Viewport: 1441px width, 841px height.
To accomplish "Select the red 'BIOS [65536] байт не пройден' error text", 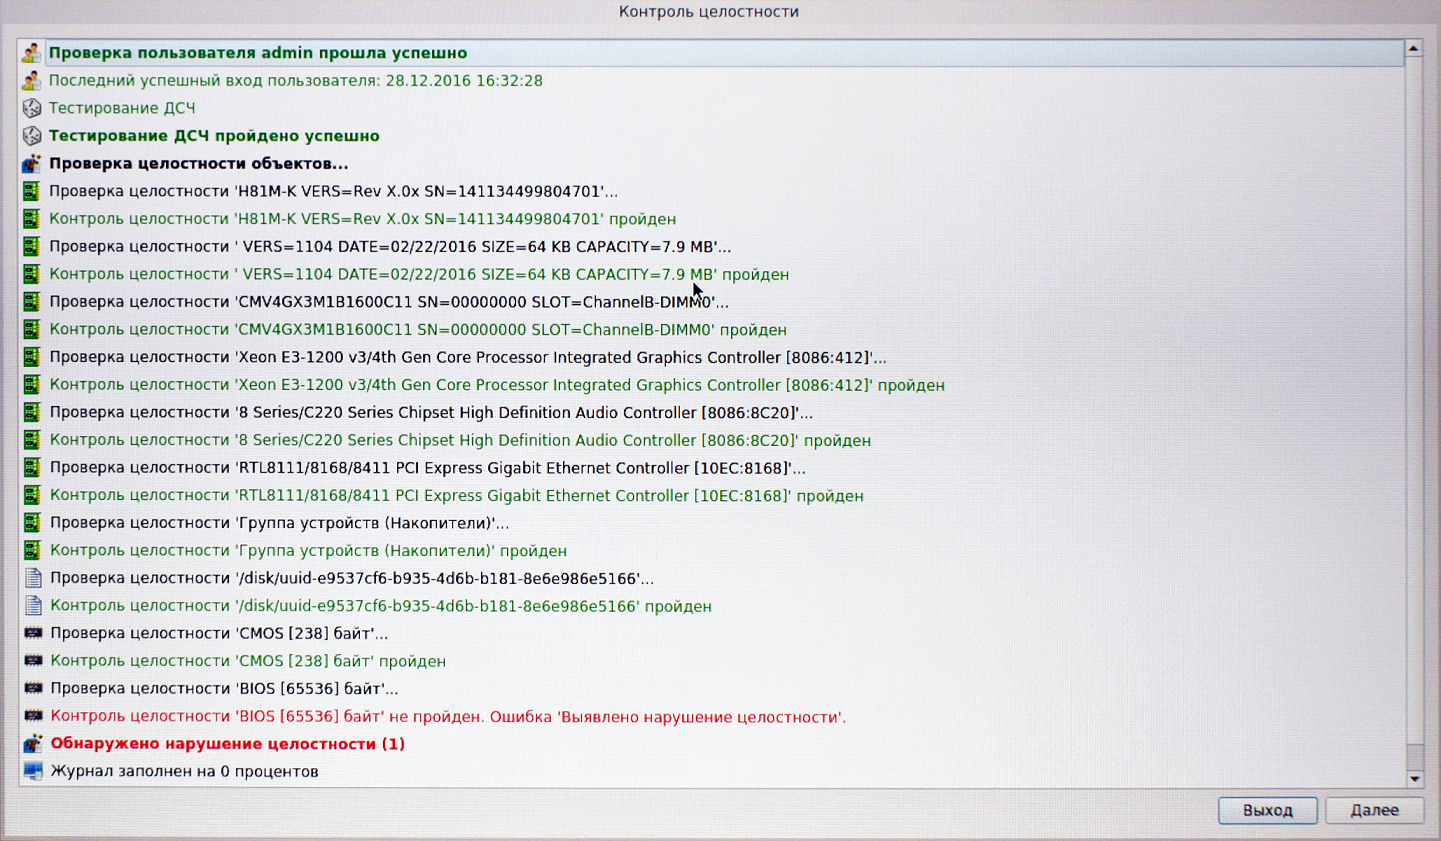I will tap(448, 717).
